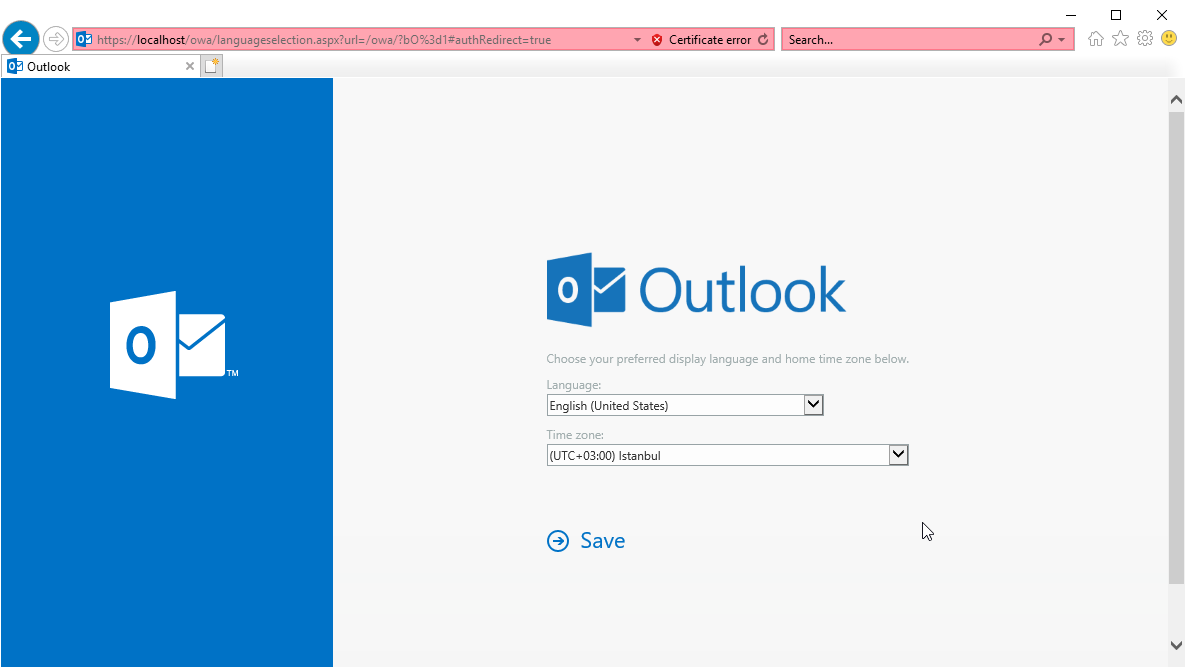Click the scrollbar down arrow
This screenshot has width=1186, height=668.
point(1176,645)
